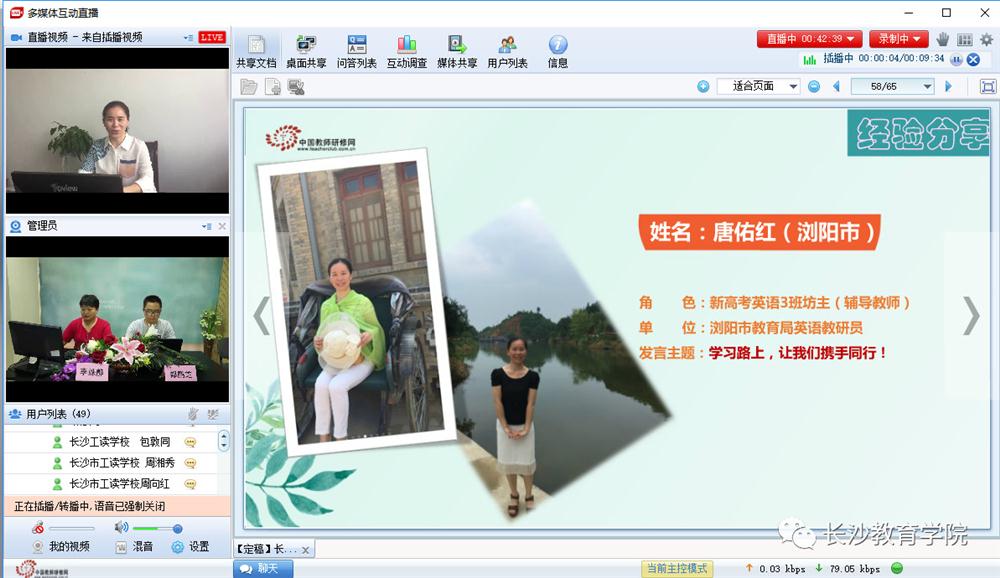The image size is (1000, 578).
Task: Go to next slide with right arrow
Action: click(970, 315)
